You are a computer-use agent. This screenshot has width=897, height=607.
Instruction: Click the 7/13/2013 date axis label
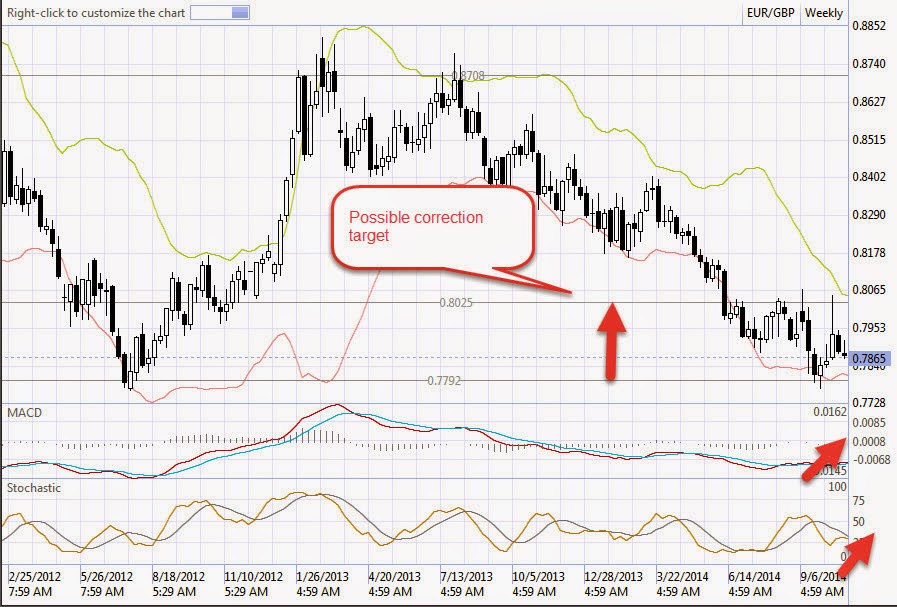[467, 576]
